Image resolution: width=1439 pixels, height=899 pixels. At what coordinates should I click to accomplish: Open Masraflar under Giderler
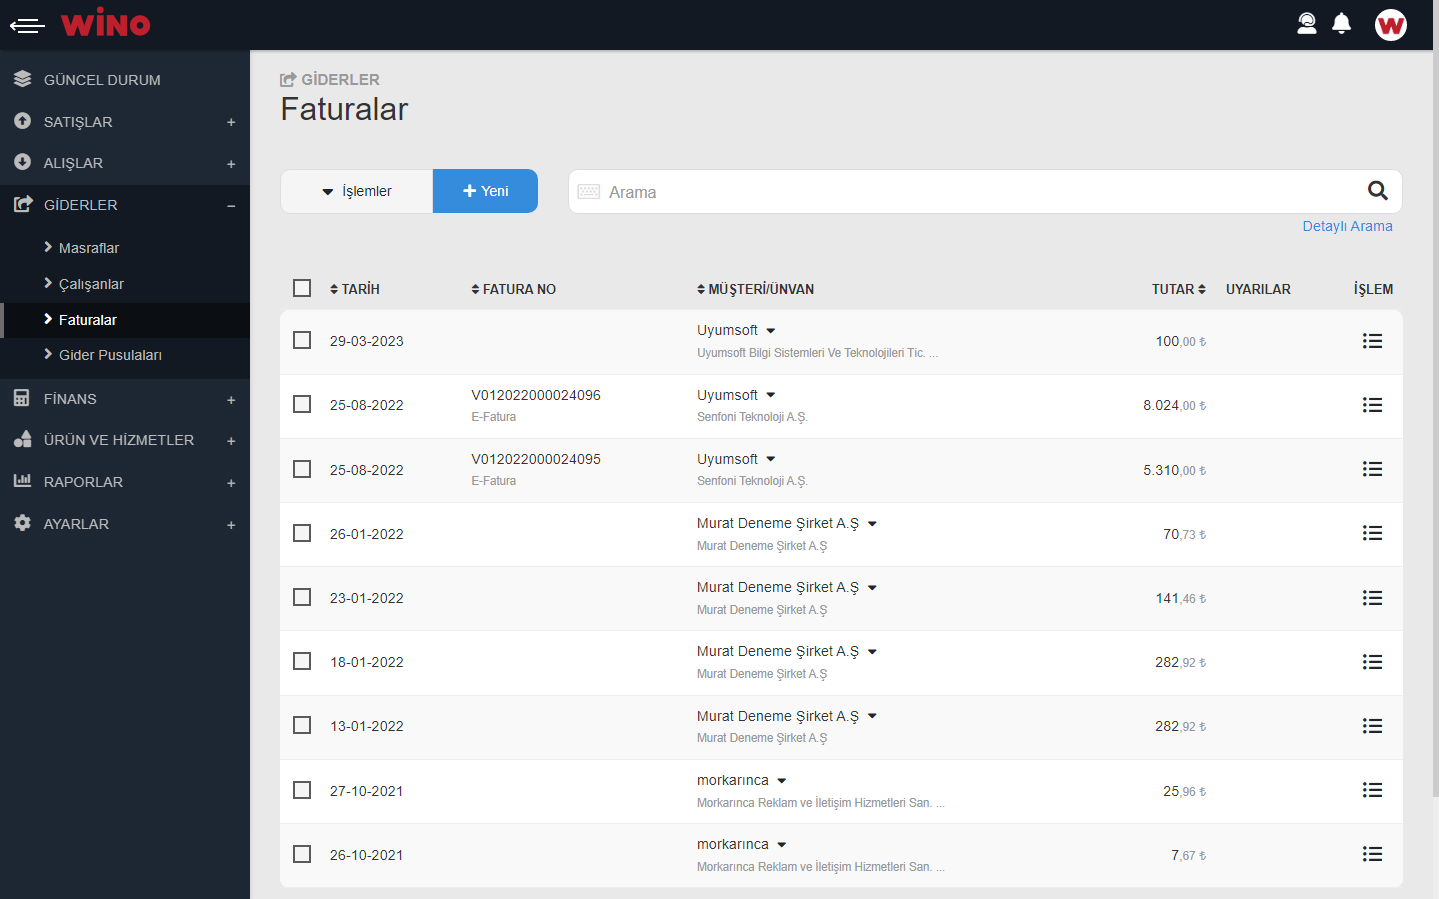[x=89, y=248]
